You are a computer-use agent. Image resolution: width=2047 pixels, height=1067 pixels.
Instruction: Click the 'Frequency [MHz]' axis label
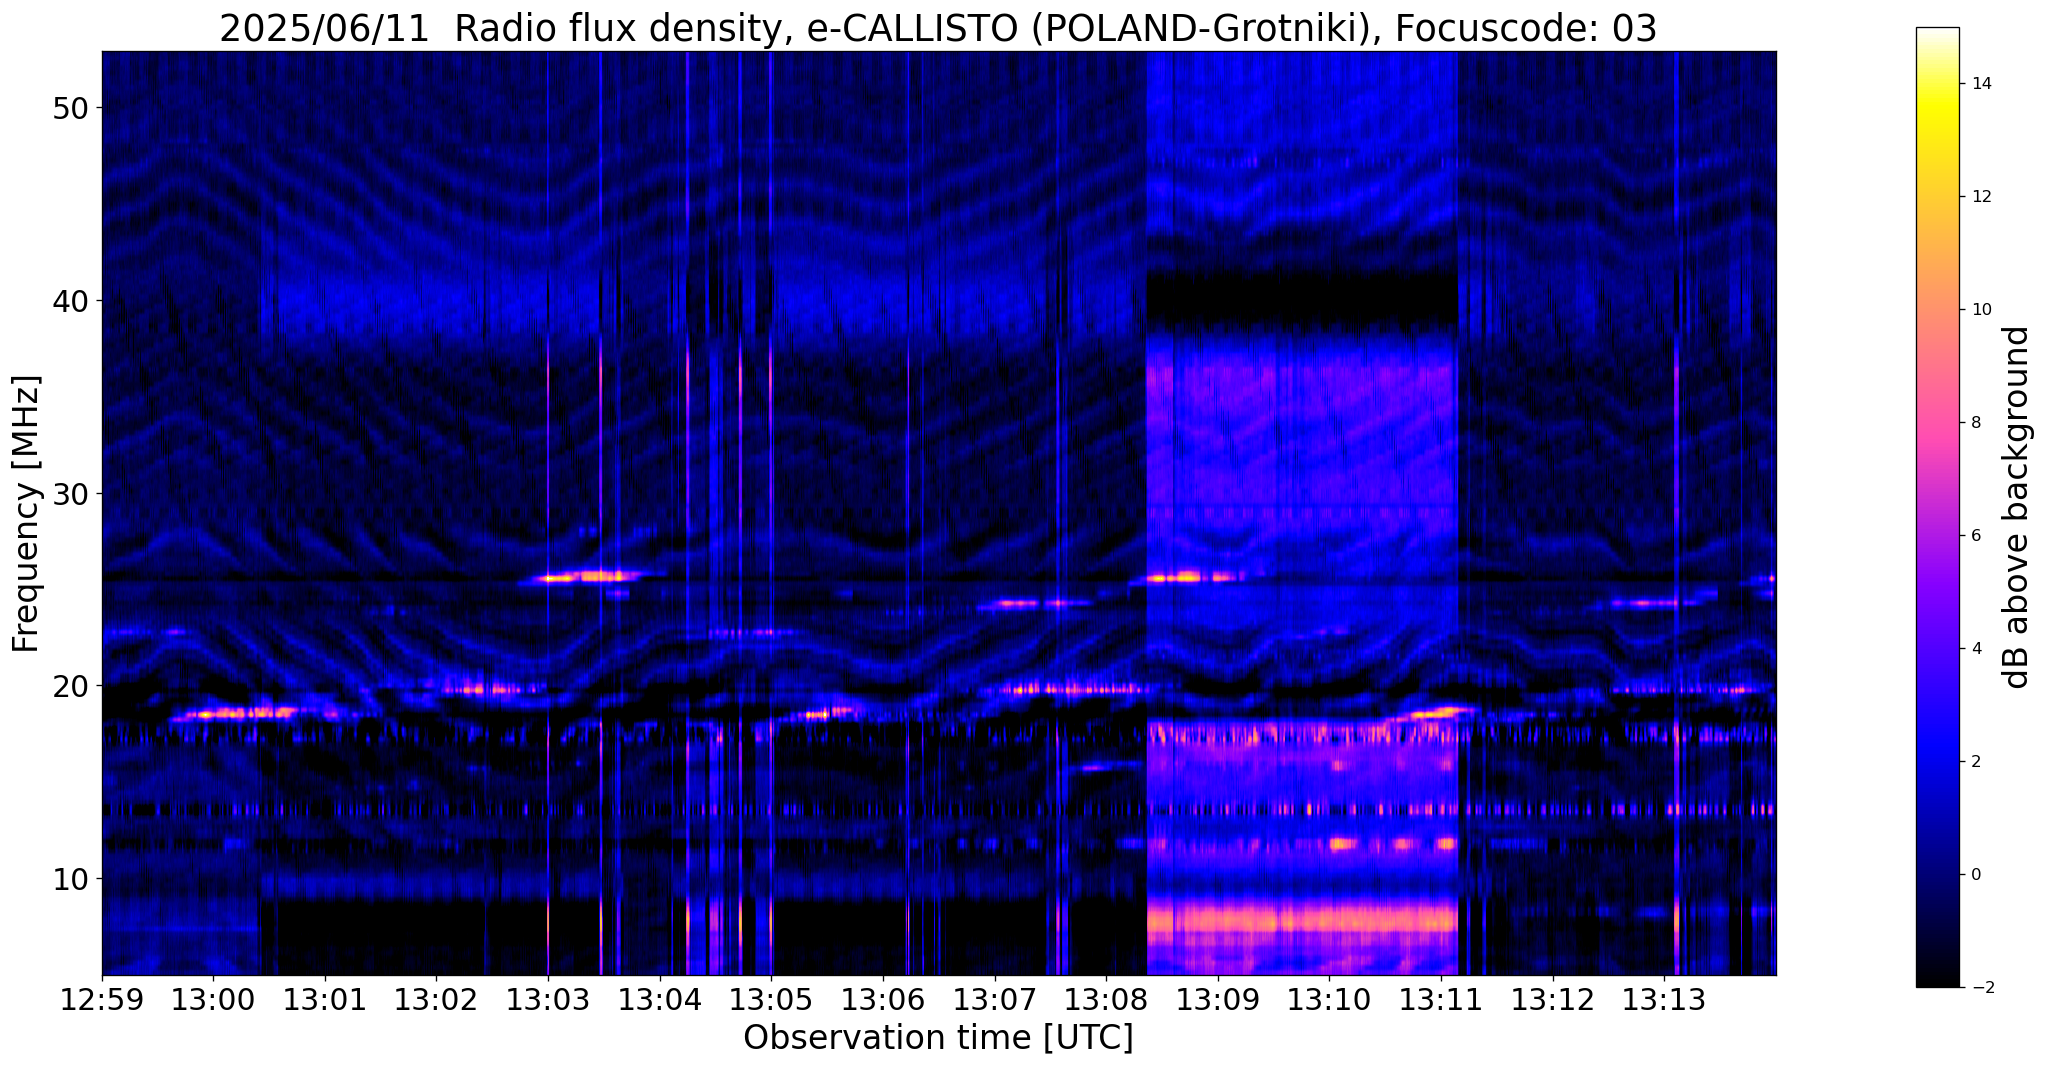pyautogui.click(x=27, y=514)
